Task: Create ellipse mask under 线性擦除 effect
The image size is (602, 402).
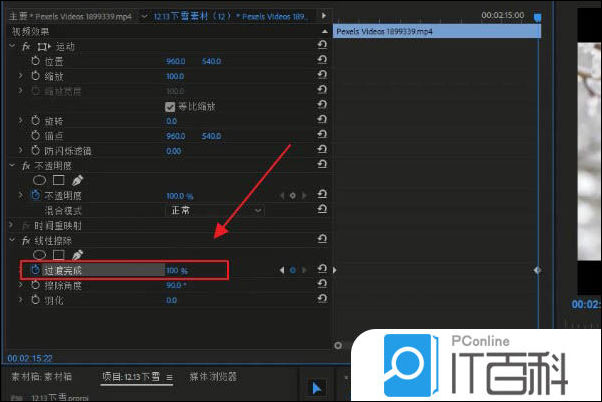Action: pyautogui.click(x=39, y=255)
